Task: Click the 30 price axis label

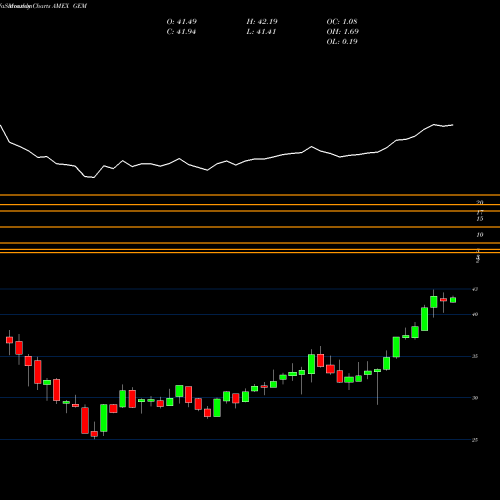Action: [x=475, y=398]
